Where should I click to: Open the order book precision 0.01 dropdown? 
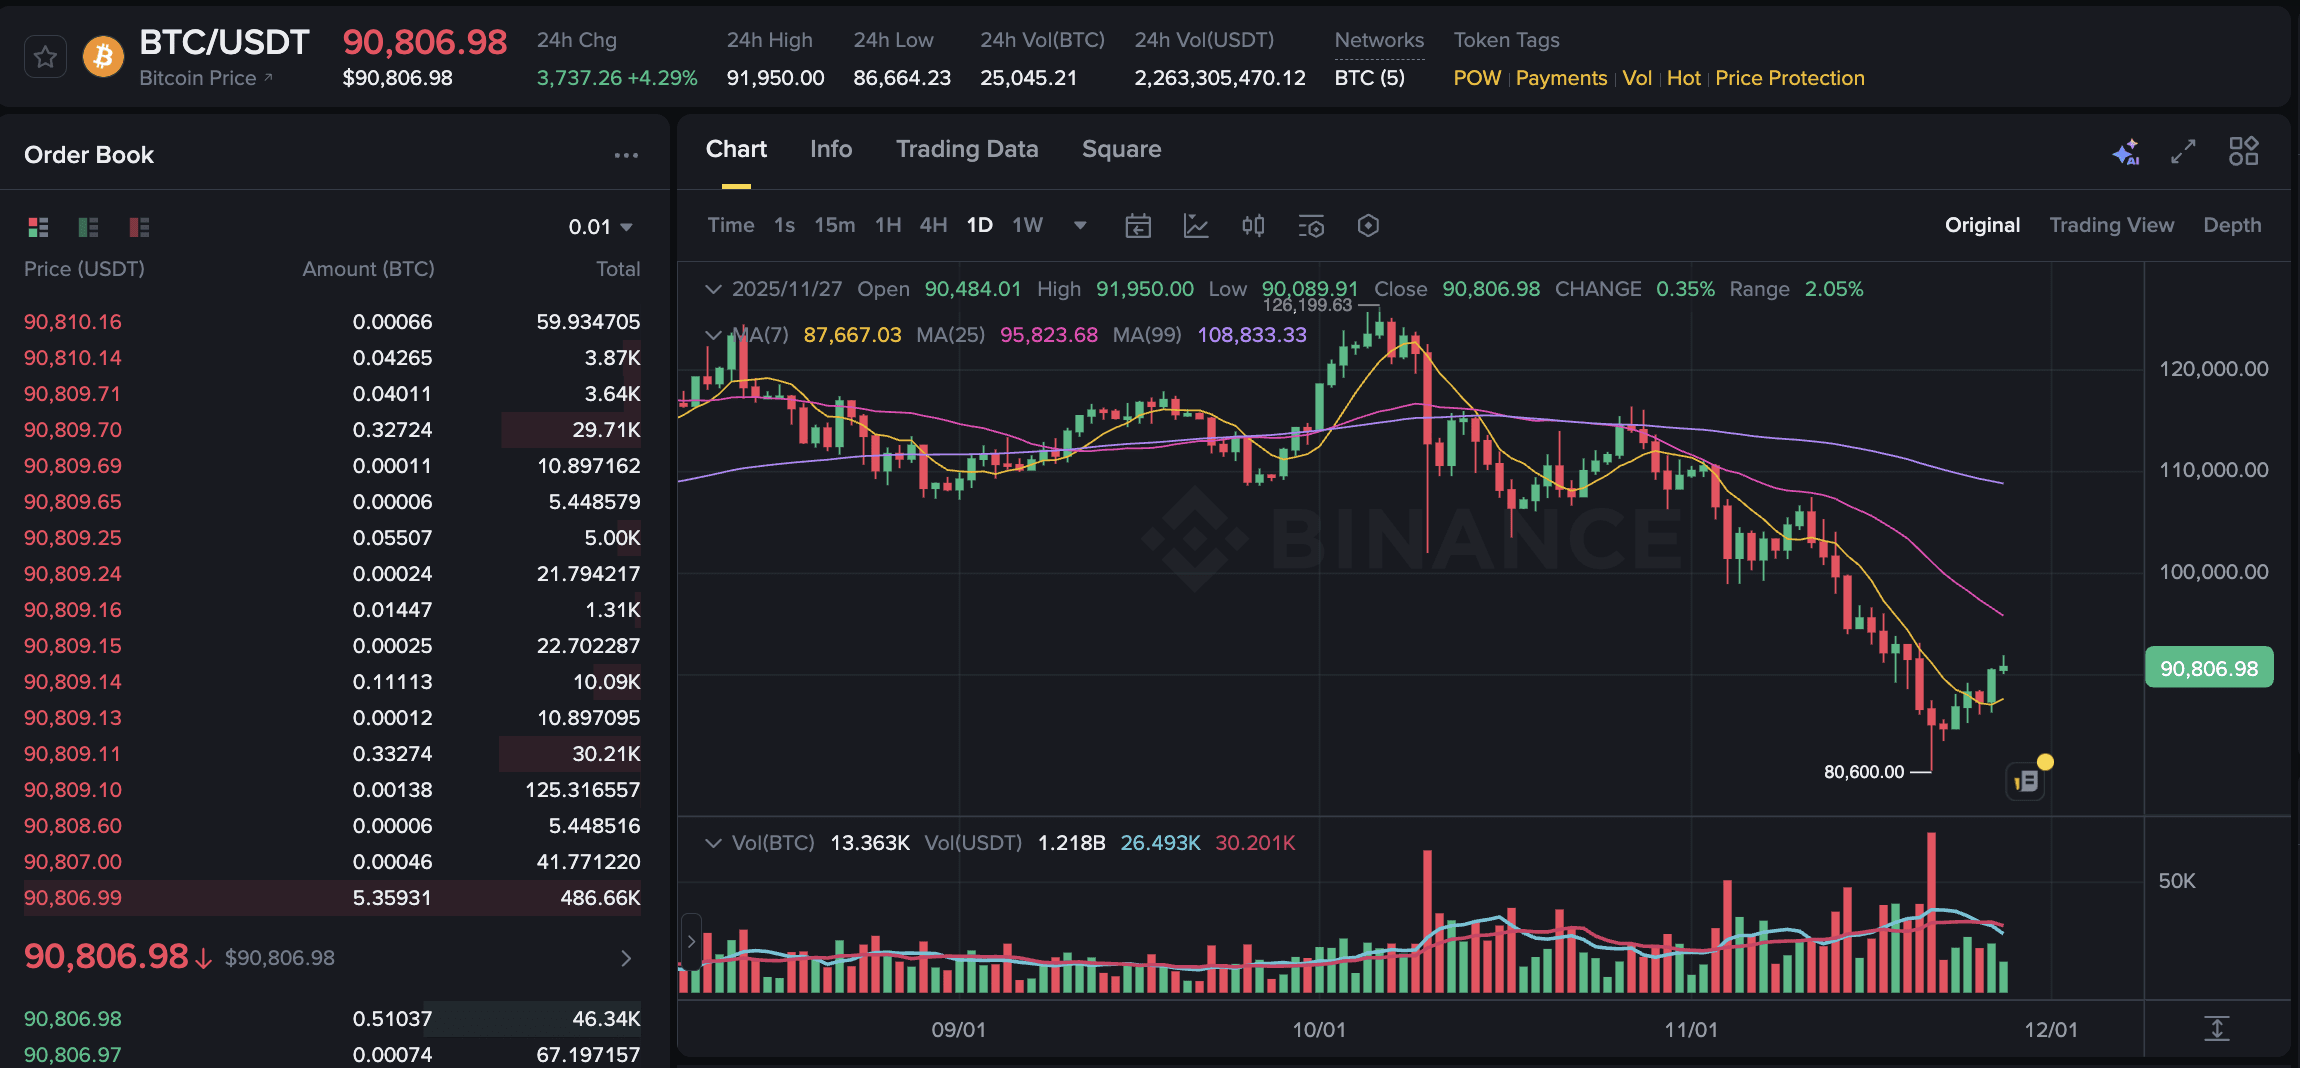point(600,226)
